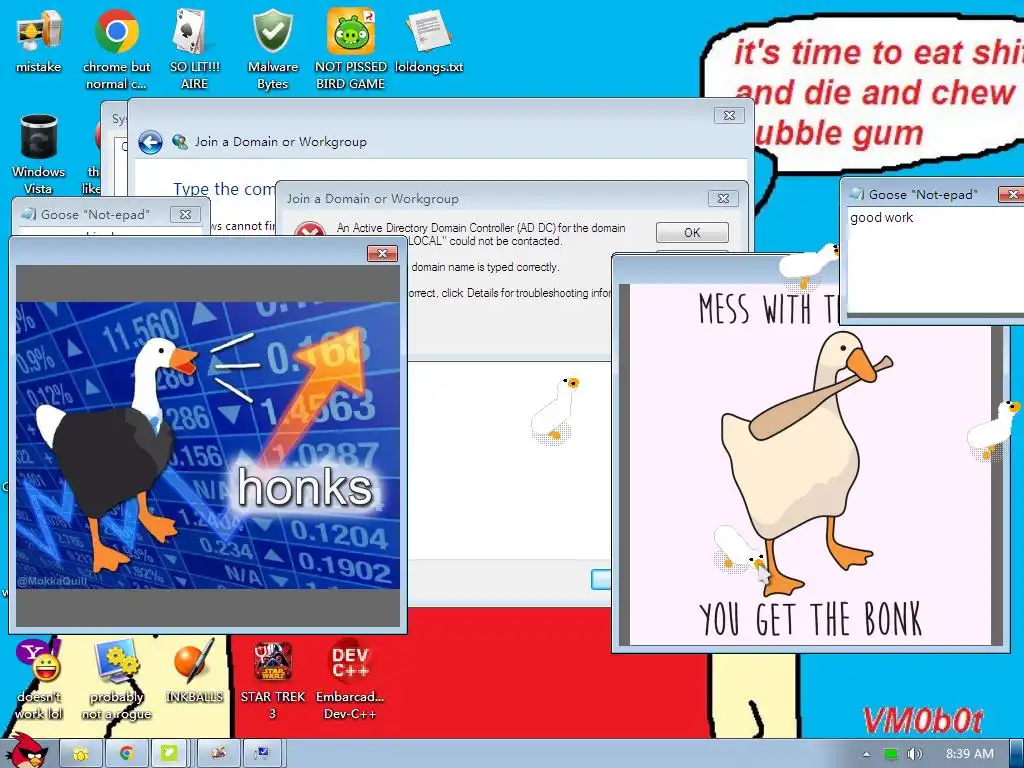Click the bonk goose meme image
This screenshot has height=768, width=1024.
(x=810, y=464)
